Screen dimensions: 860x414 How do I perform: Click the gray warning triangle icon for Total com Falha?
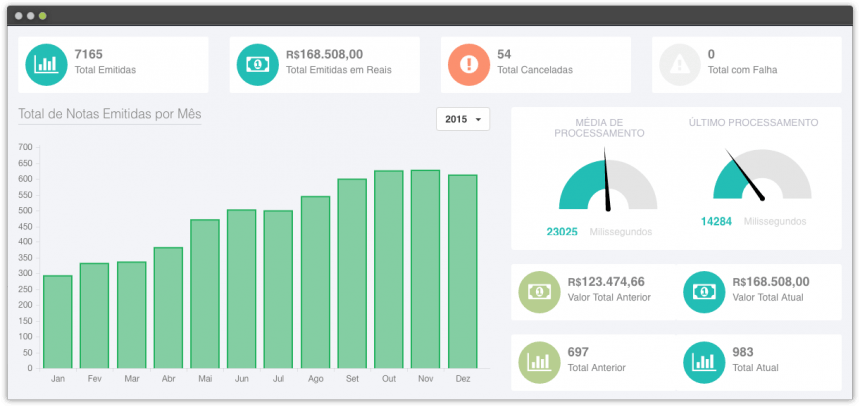click(x=680, y=65)
